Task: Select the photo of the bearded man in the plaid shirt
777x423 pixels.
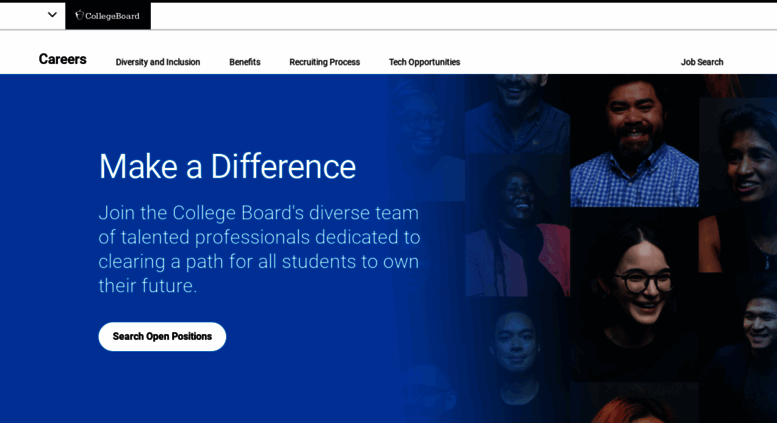Action: (634, 141)
